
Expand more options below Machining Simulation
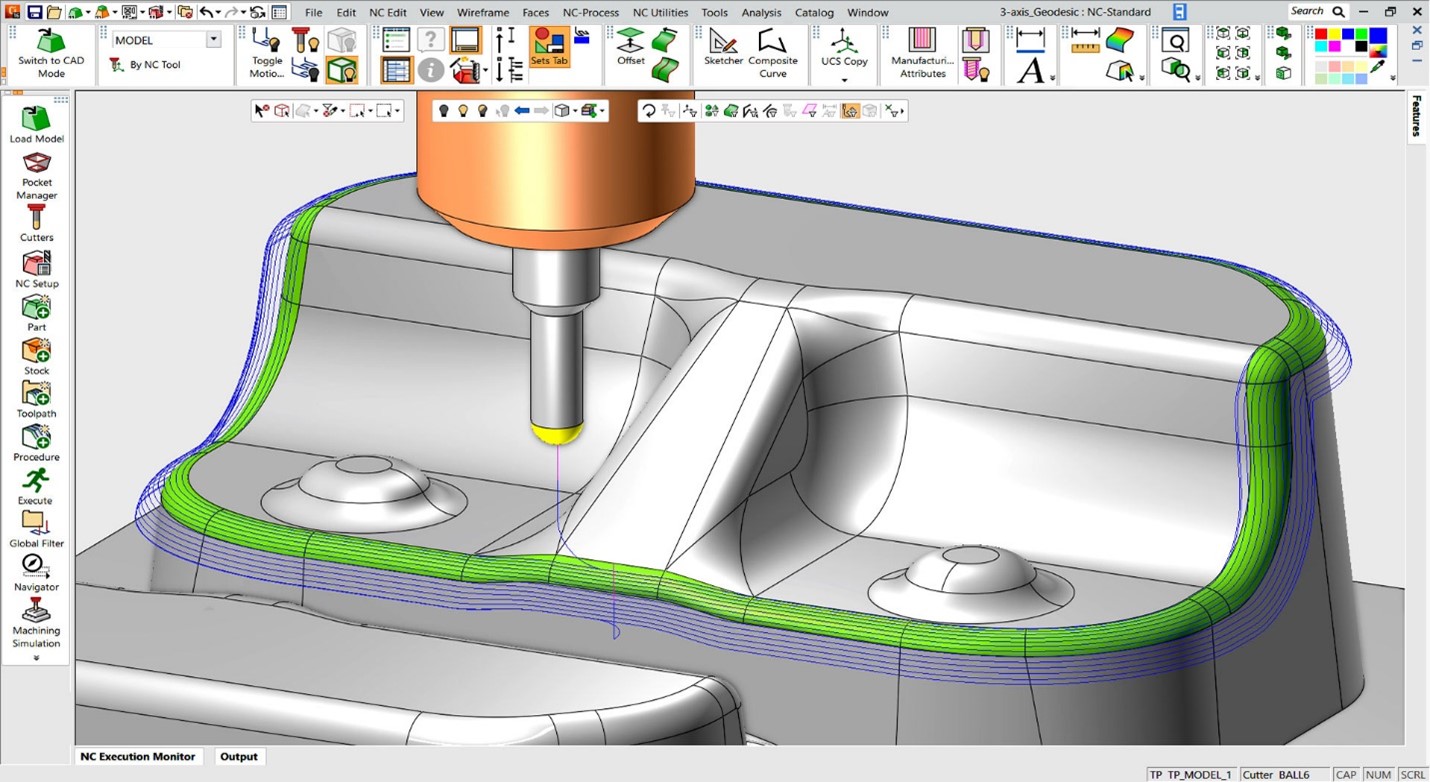tap(37, 658)
